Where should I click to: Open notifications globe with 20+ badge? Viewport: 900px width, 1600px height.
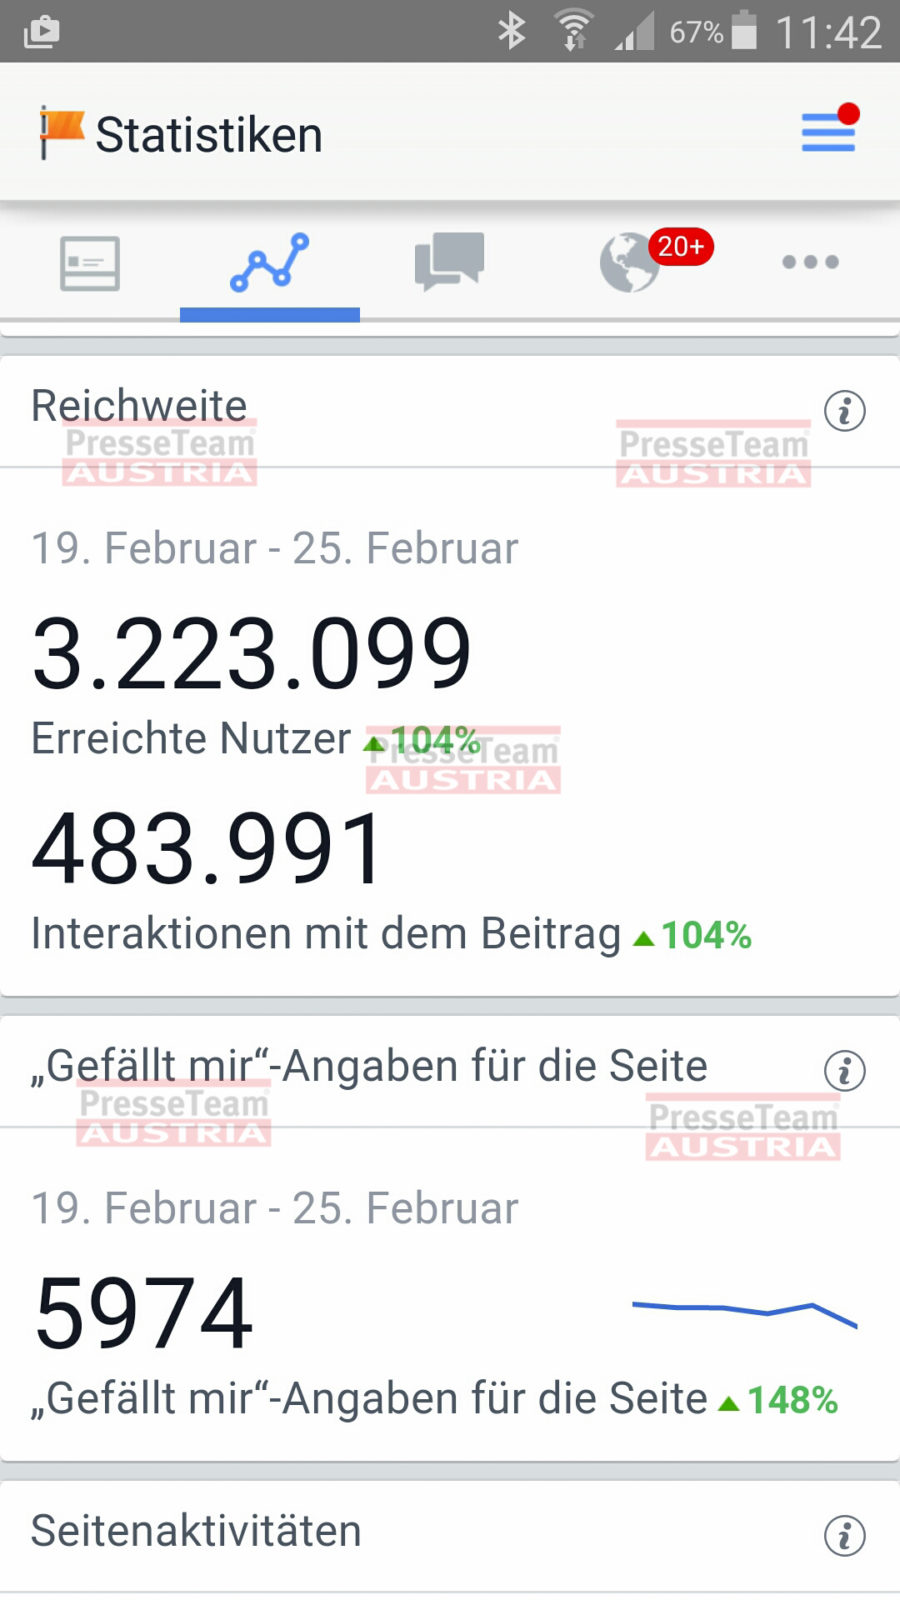[x=632, y=262]
